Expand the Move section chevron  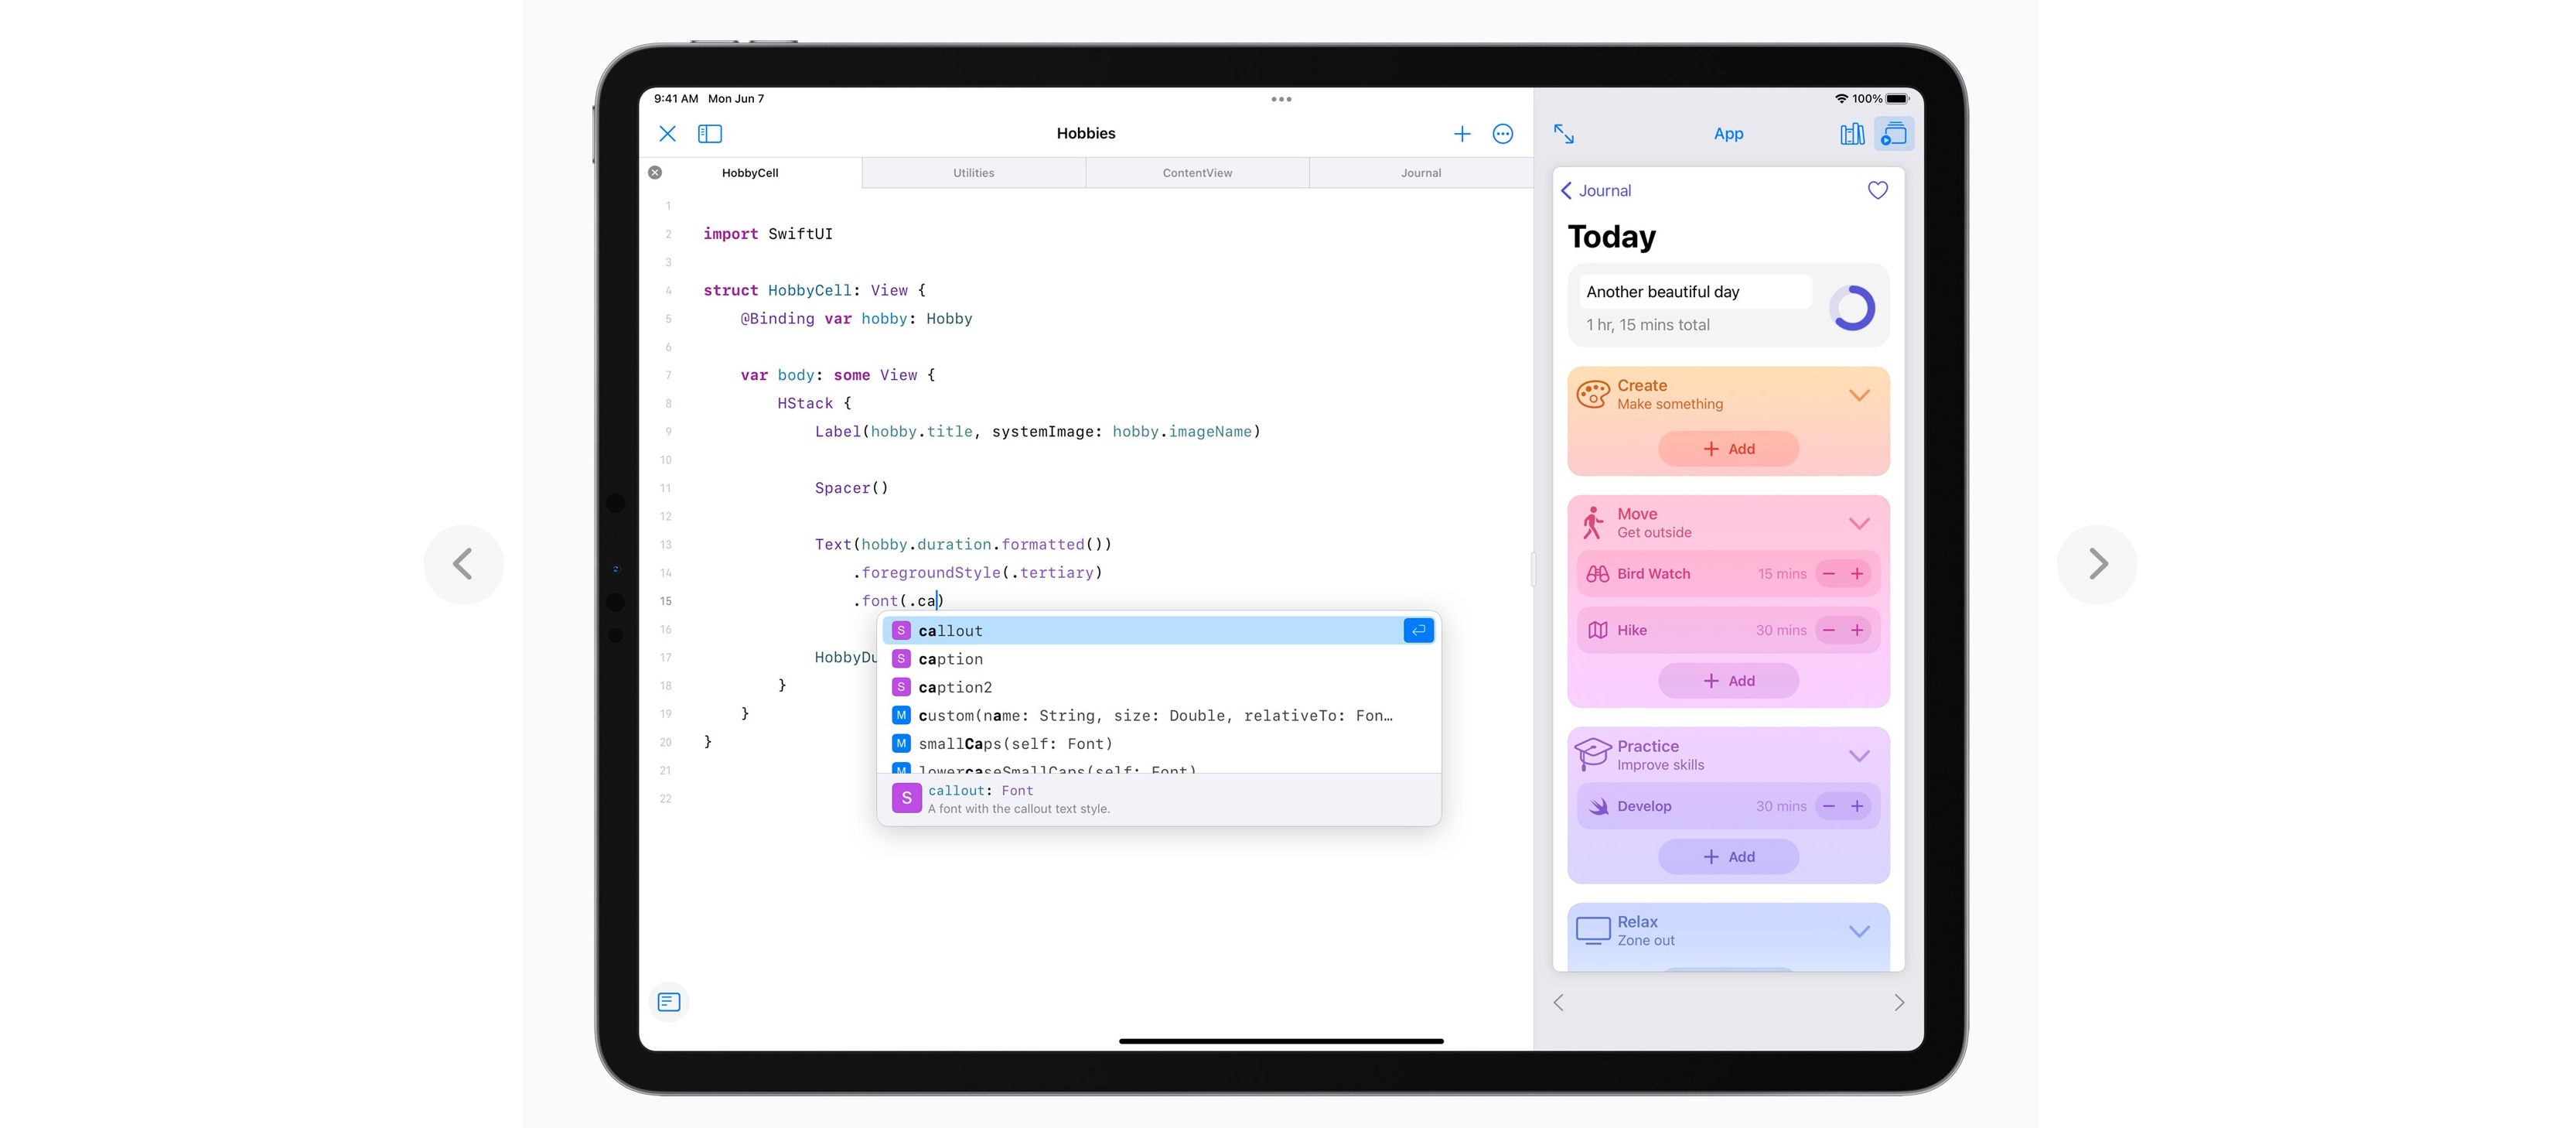1860,522
